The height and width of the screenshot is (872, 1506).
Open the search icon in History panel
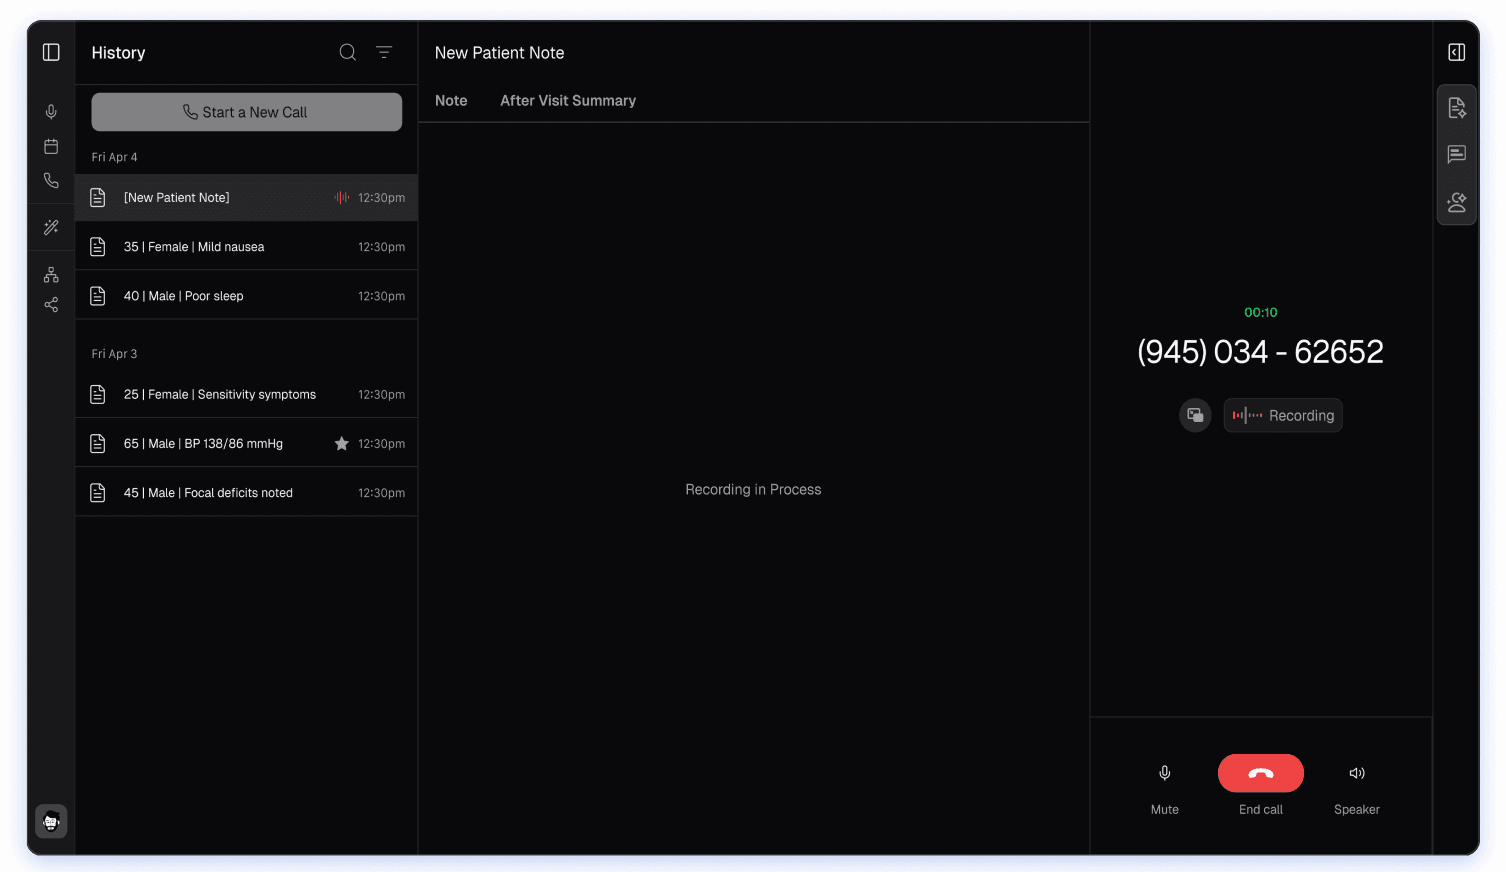[x=347, y=52]
